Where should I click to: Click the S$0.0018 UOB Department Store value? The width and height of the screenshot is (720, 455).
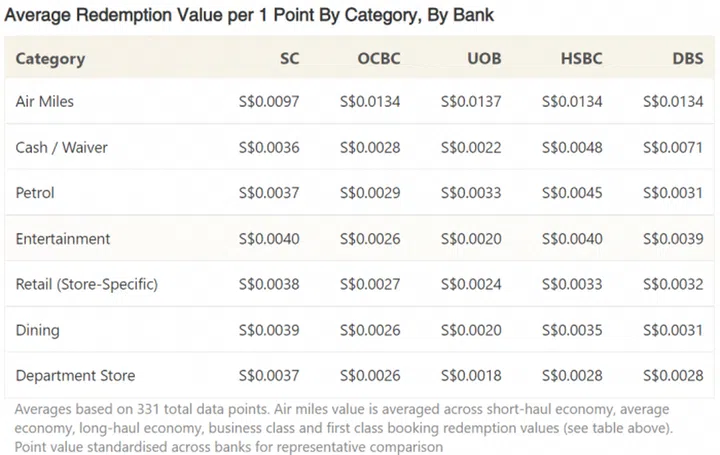471,376
